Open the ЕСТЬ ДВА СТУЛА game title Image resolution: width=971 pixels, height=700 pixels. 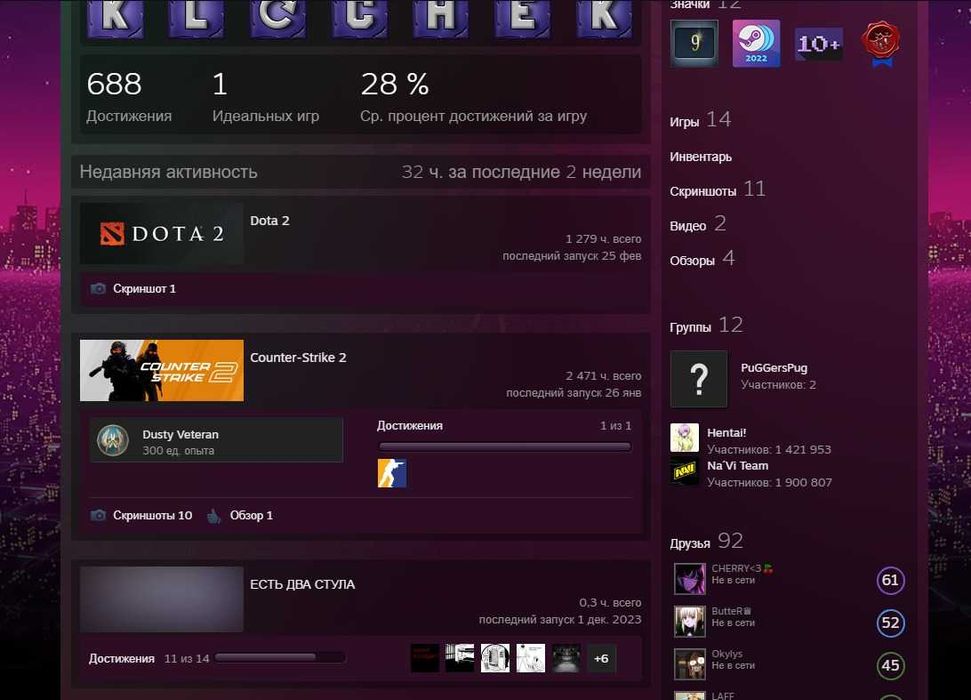(x=302, y=584)
